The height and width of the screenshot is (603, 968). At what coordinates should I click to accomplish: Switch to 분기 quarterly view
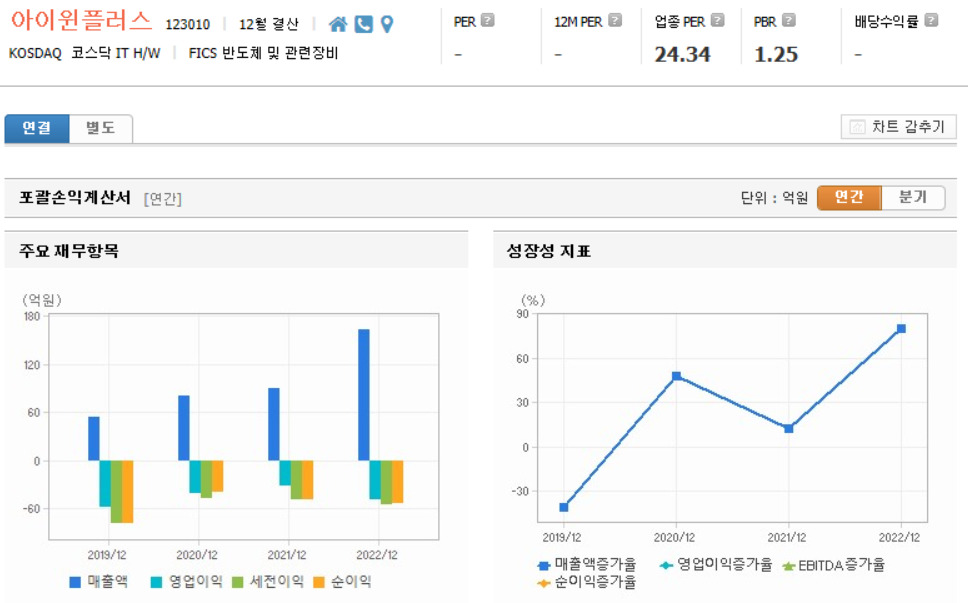click(x=911, y=197)
